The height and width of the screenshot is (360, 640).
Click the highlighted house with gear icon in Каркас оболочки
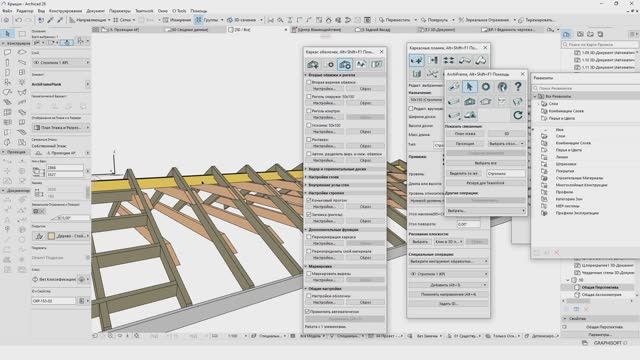coord(345,64)
